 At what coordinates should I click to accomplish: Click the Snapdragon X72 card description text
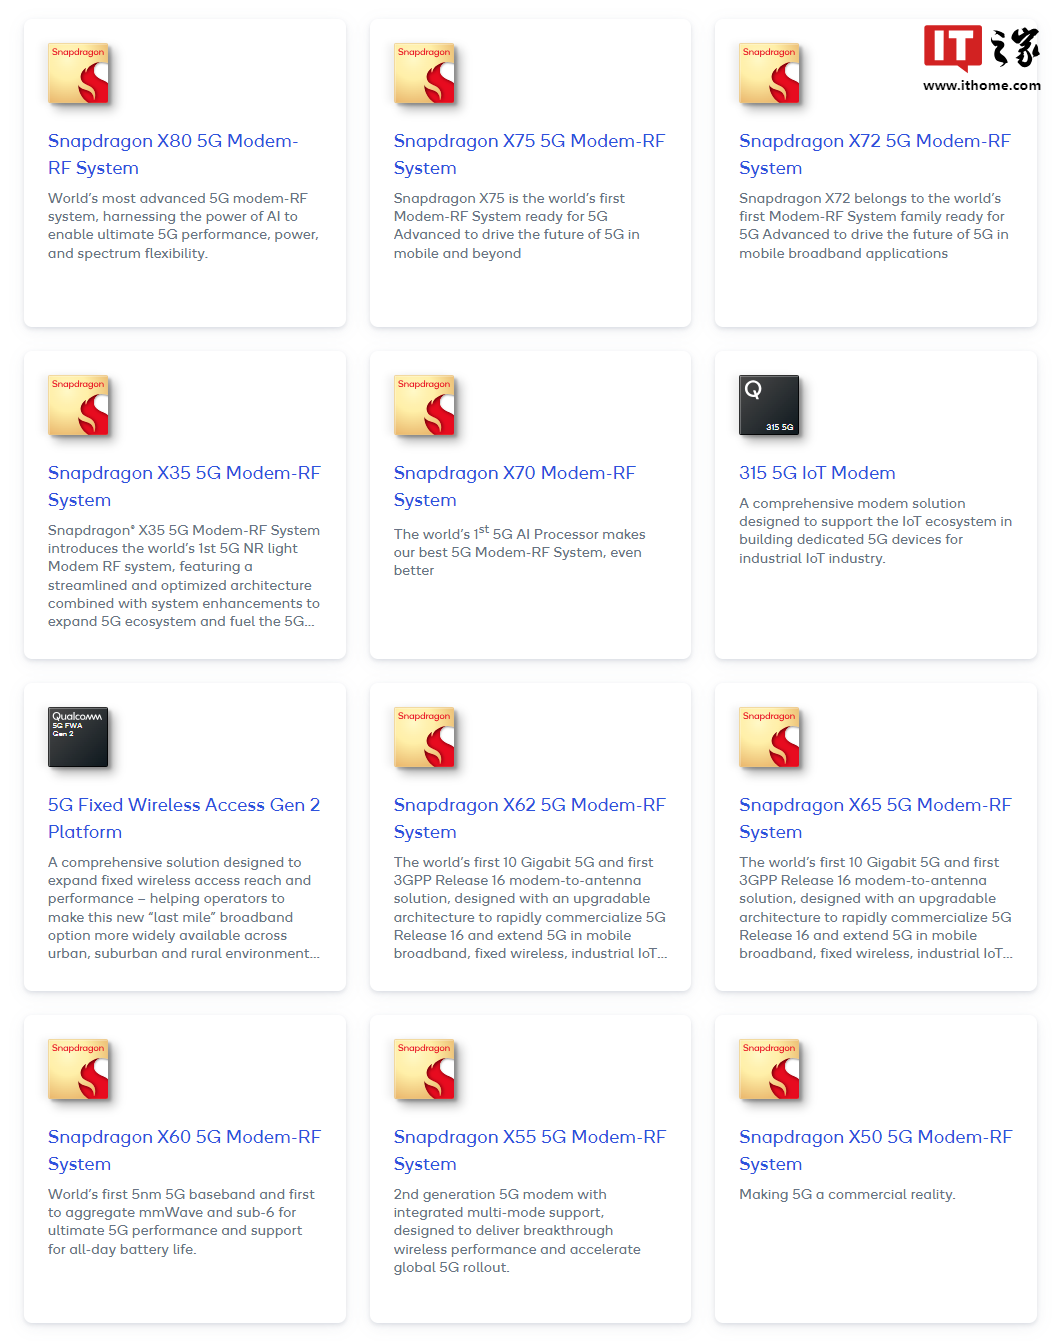click(874, 226)
